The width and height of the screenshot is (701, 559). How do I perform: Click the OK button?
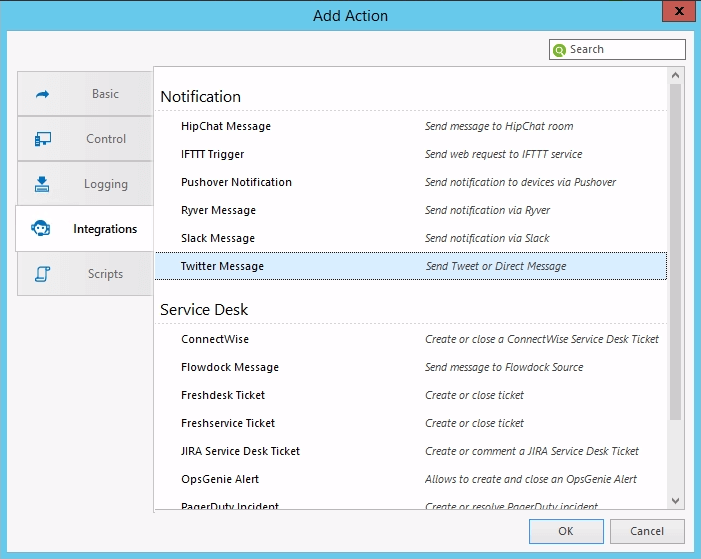(x=566, y=531)
